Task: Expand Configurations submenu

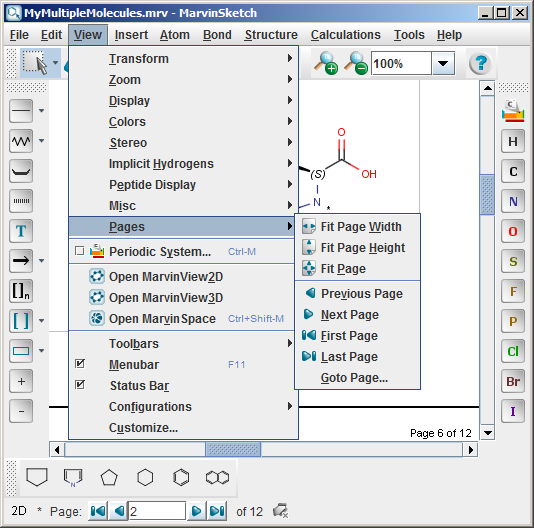Action: click(184, 406)
